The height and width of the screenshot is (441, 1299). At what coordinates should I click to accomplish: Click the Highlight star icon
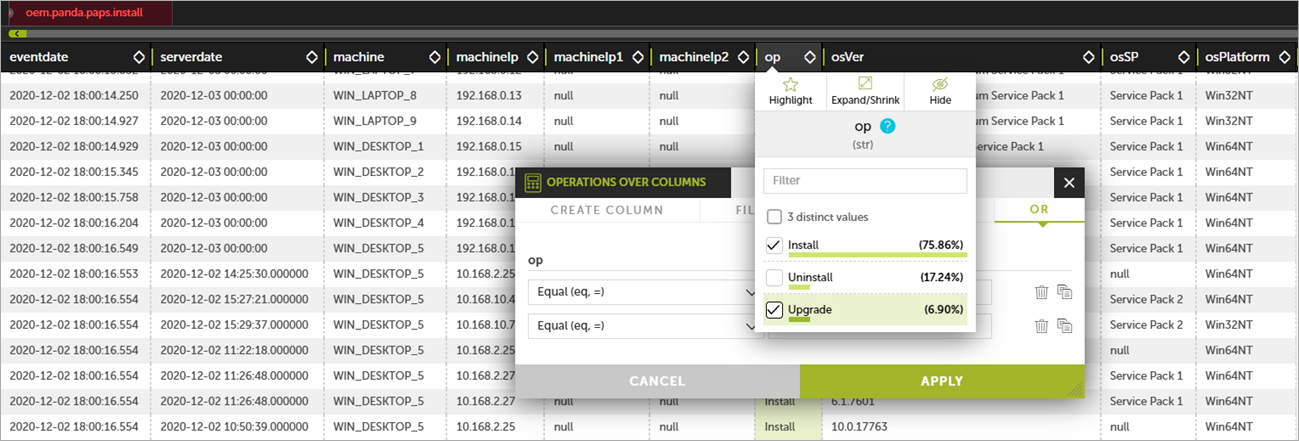pyautogui.click(x=790, y=85)
